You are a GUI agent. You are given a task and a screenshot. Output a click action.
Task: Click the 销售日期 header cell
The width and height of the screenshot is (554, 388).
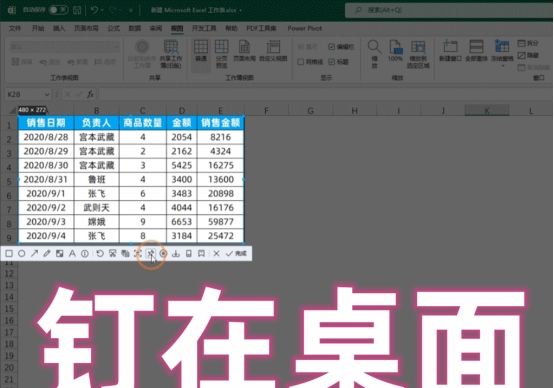tap(46, 123)
